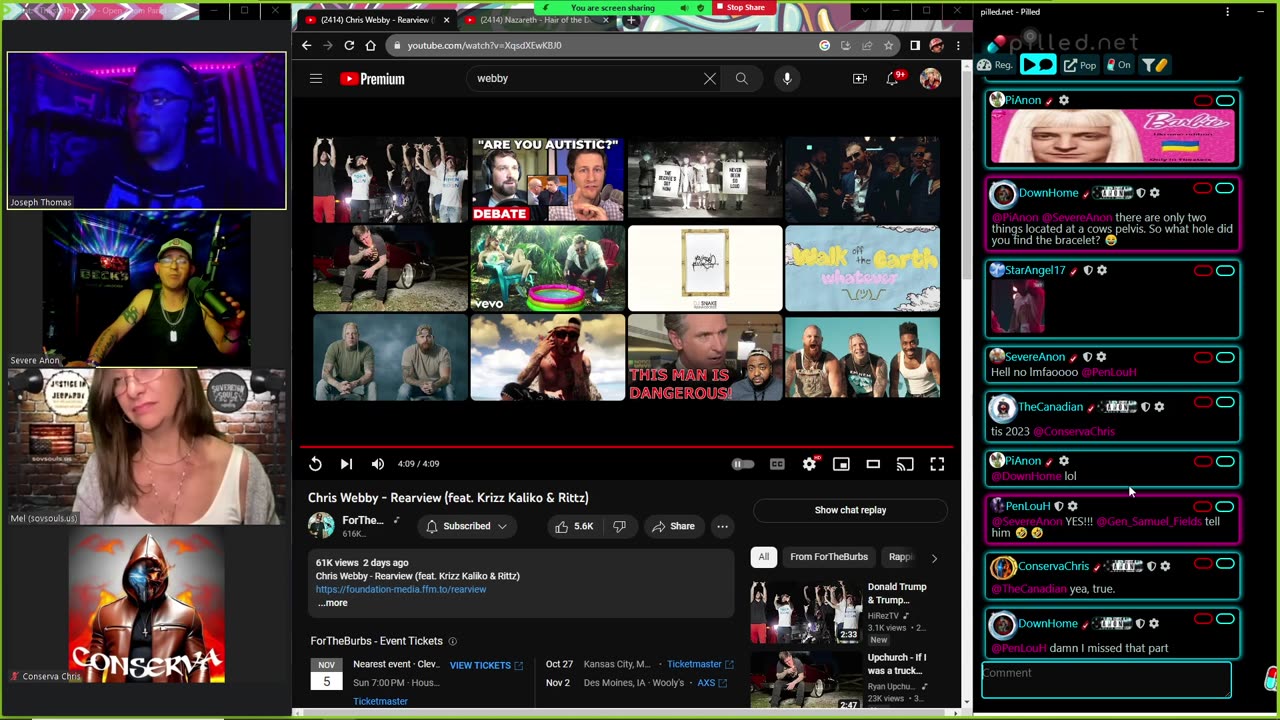This screenshot has height=720, width=1280.
Task: Reload the YouTube page
Action: click(x=349, y=45)
